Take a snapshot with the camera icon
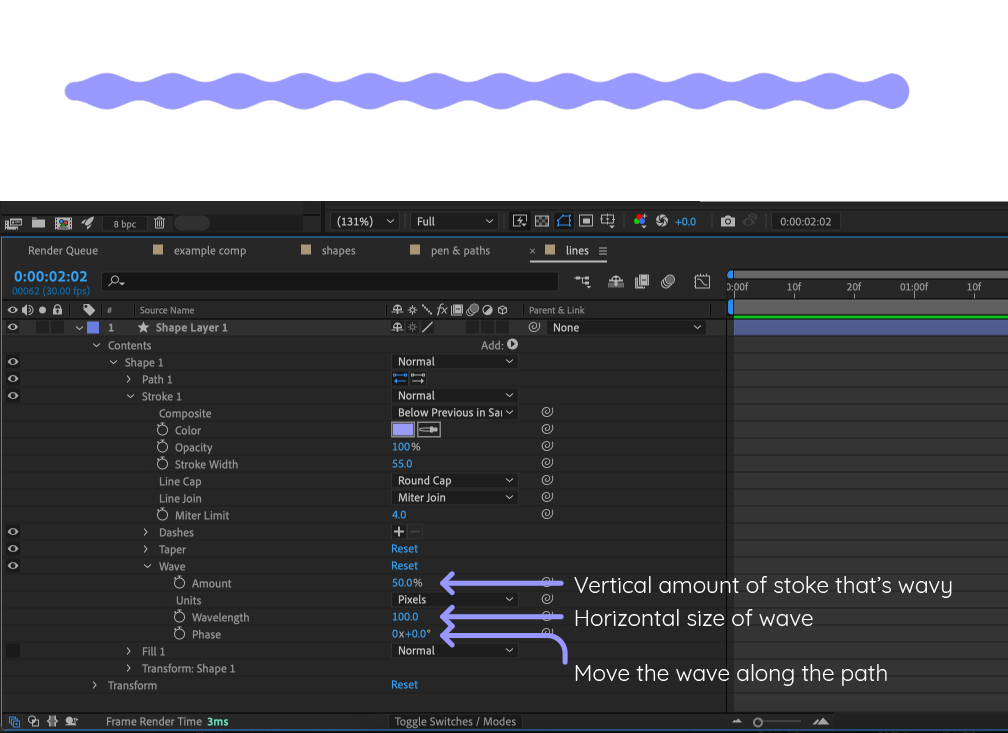Screen dimensions: 1008x733 tap(728, 221)
